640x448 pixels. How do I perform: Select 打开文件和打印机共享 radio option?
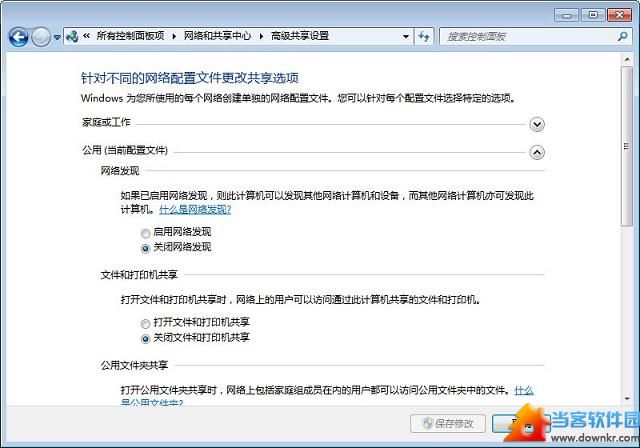(145, 324)
